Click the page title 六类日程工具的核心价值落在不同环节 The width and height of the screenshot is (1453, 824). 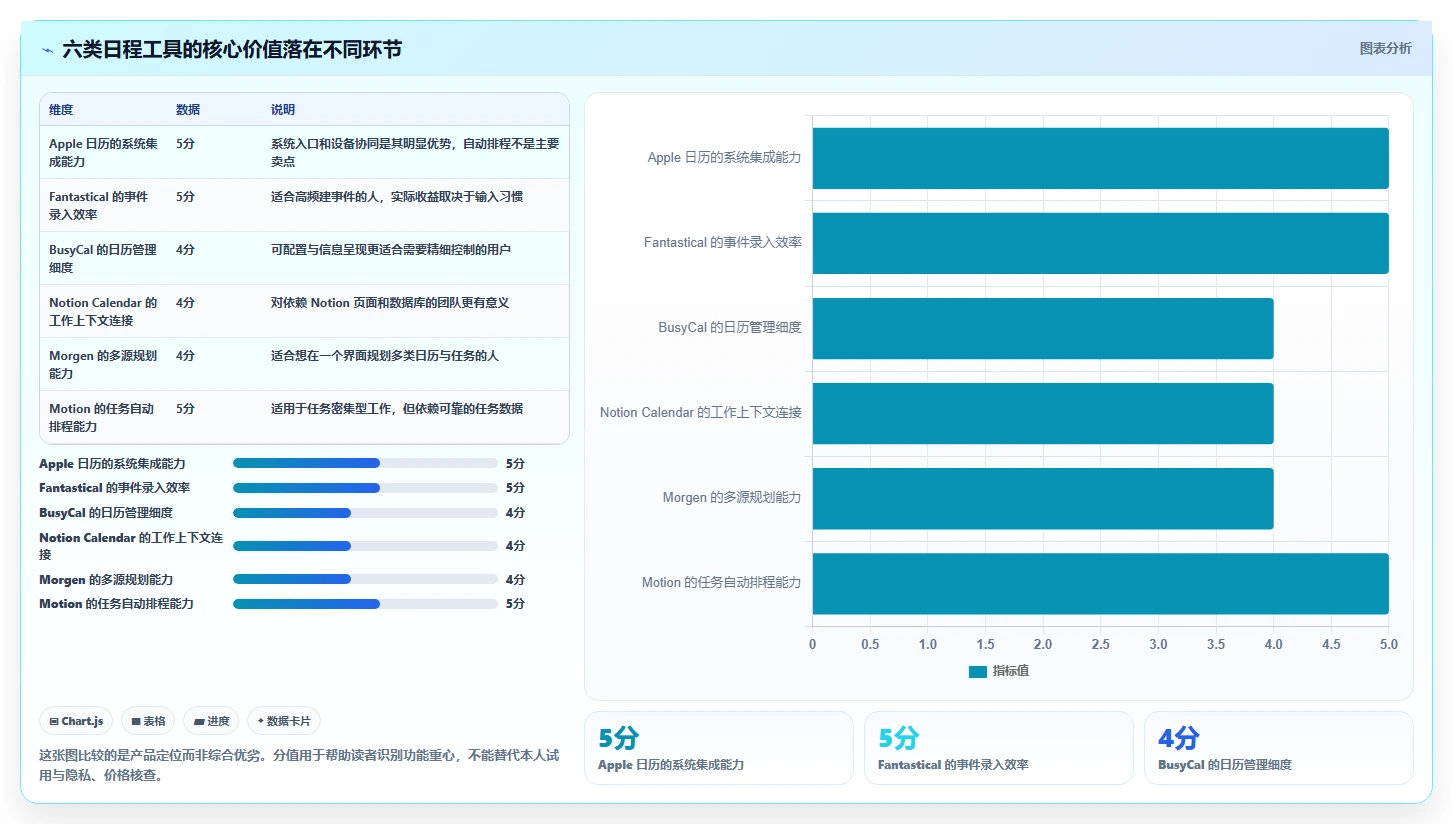pyautogui.click(x=232, y=49)
